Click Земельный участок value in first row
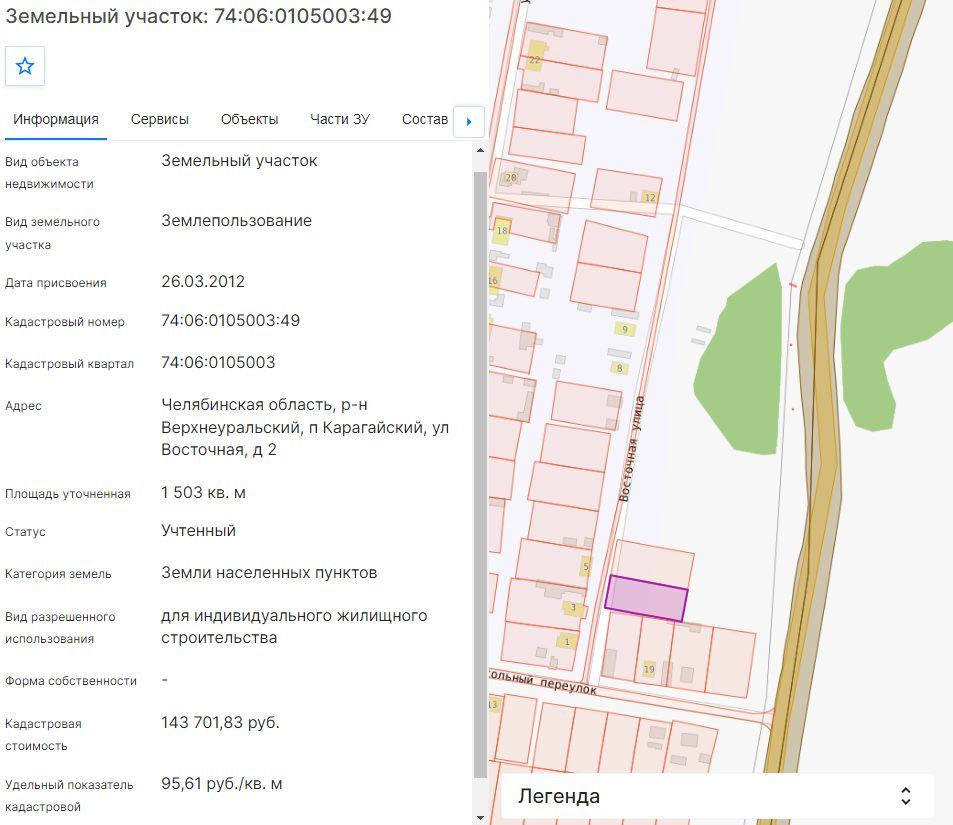953x825 pixels. [x=239, y=161]
